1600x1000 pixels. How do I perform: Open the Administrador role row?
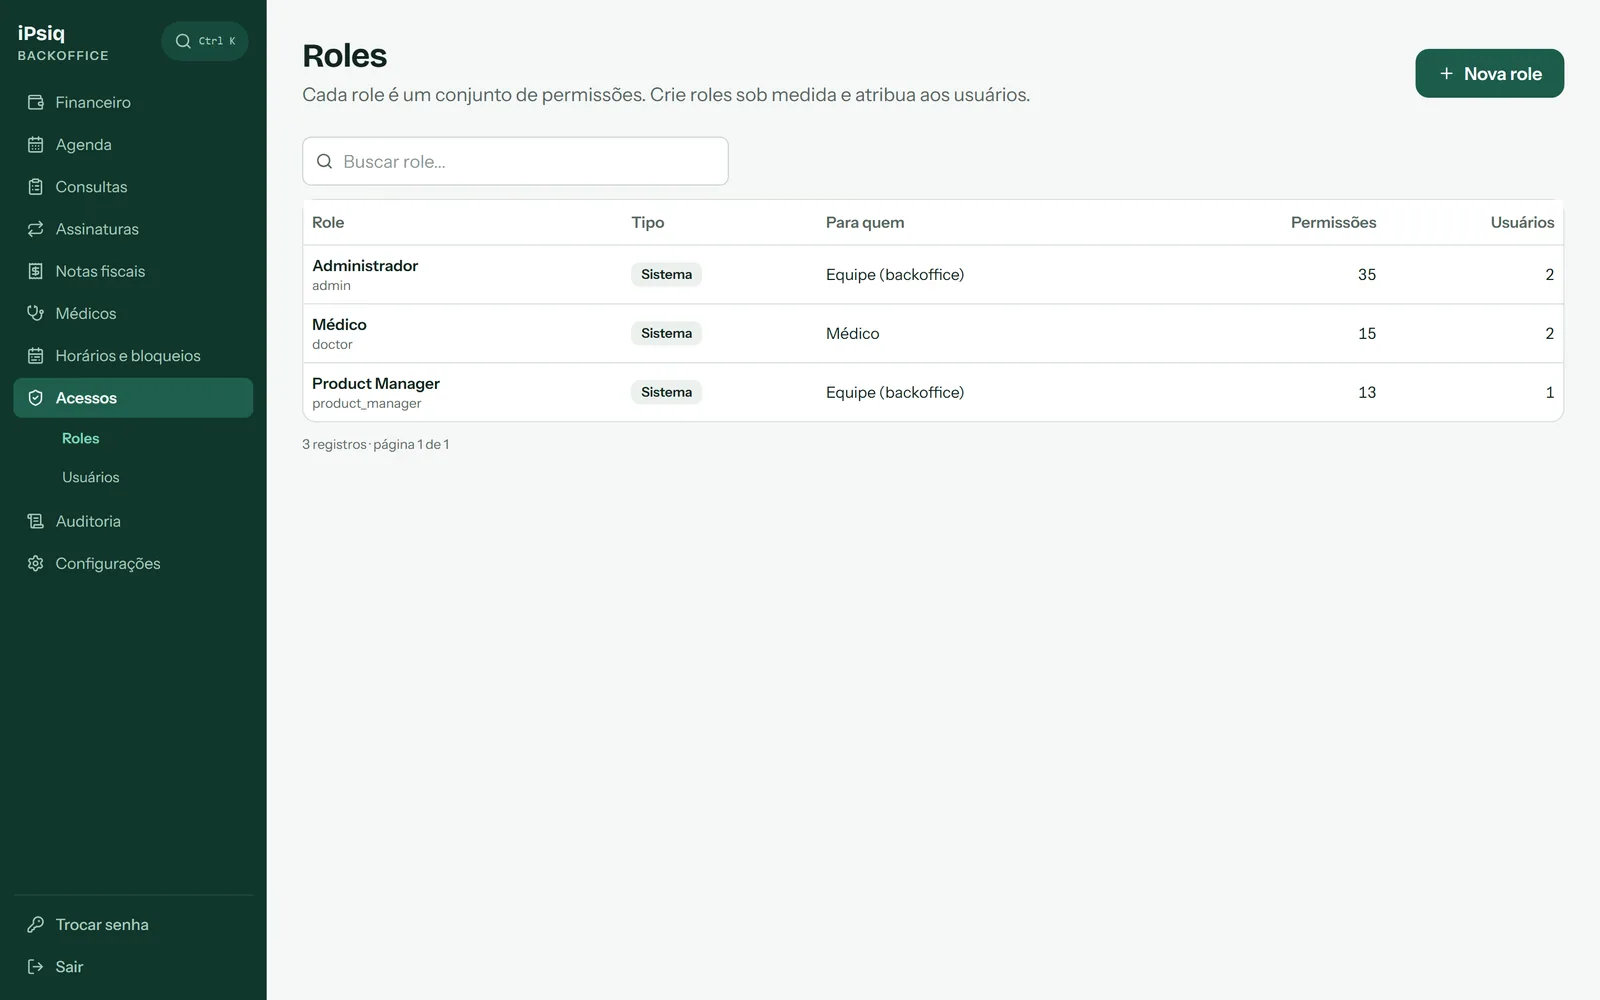933,275
